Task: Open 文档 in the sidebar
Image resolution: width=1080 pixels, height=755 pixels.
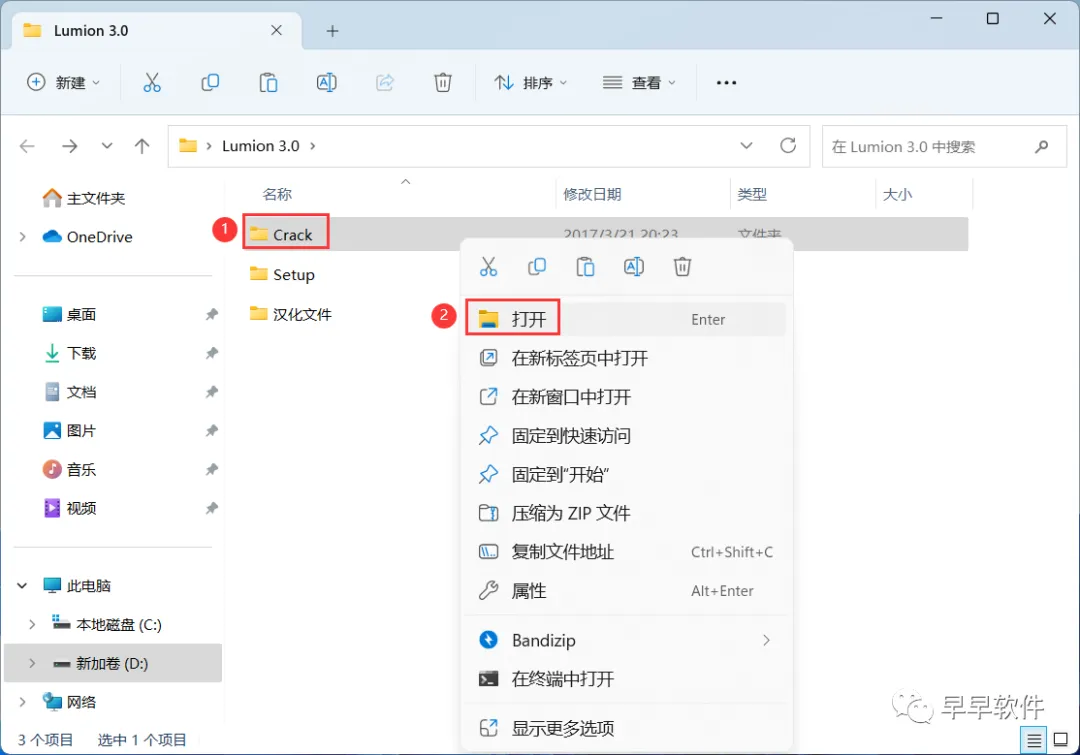Action: 70,392
